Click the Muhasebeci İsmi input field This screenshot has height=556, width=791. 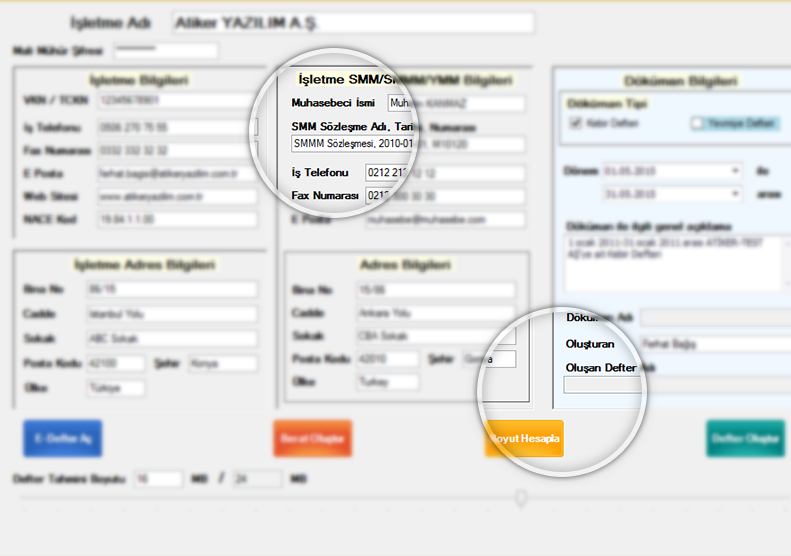(457, 103)
